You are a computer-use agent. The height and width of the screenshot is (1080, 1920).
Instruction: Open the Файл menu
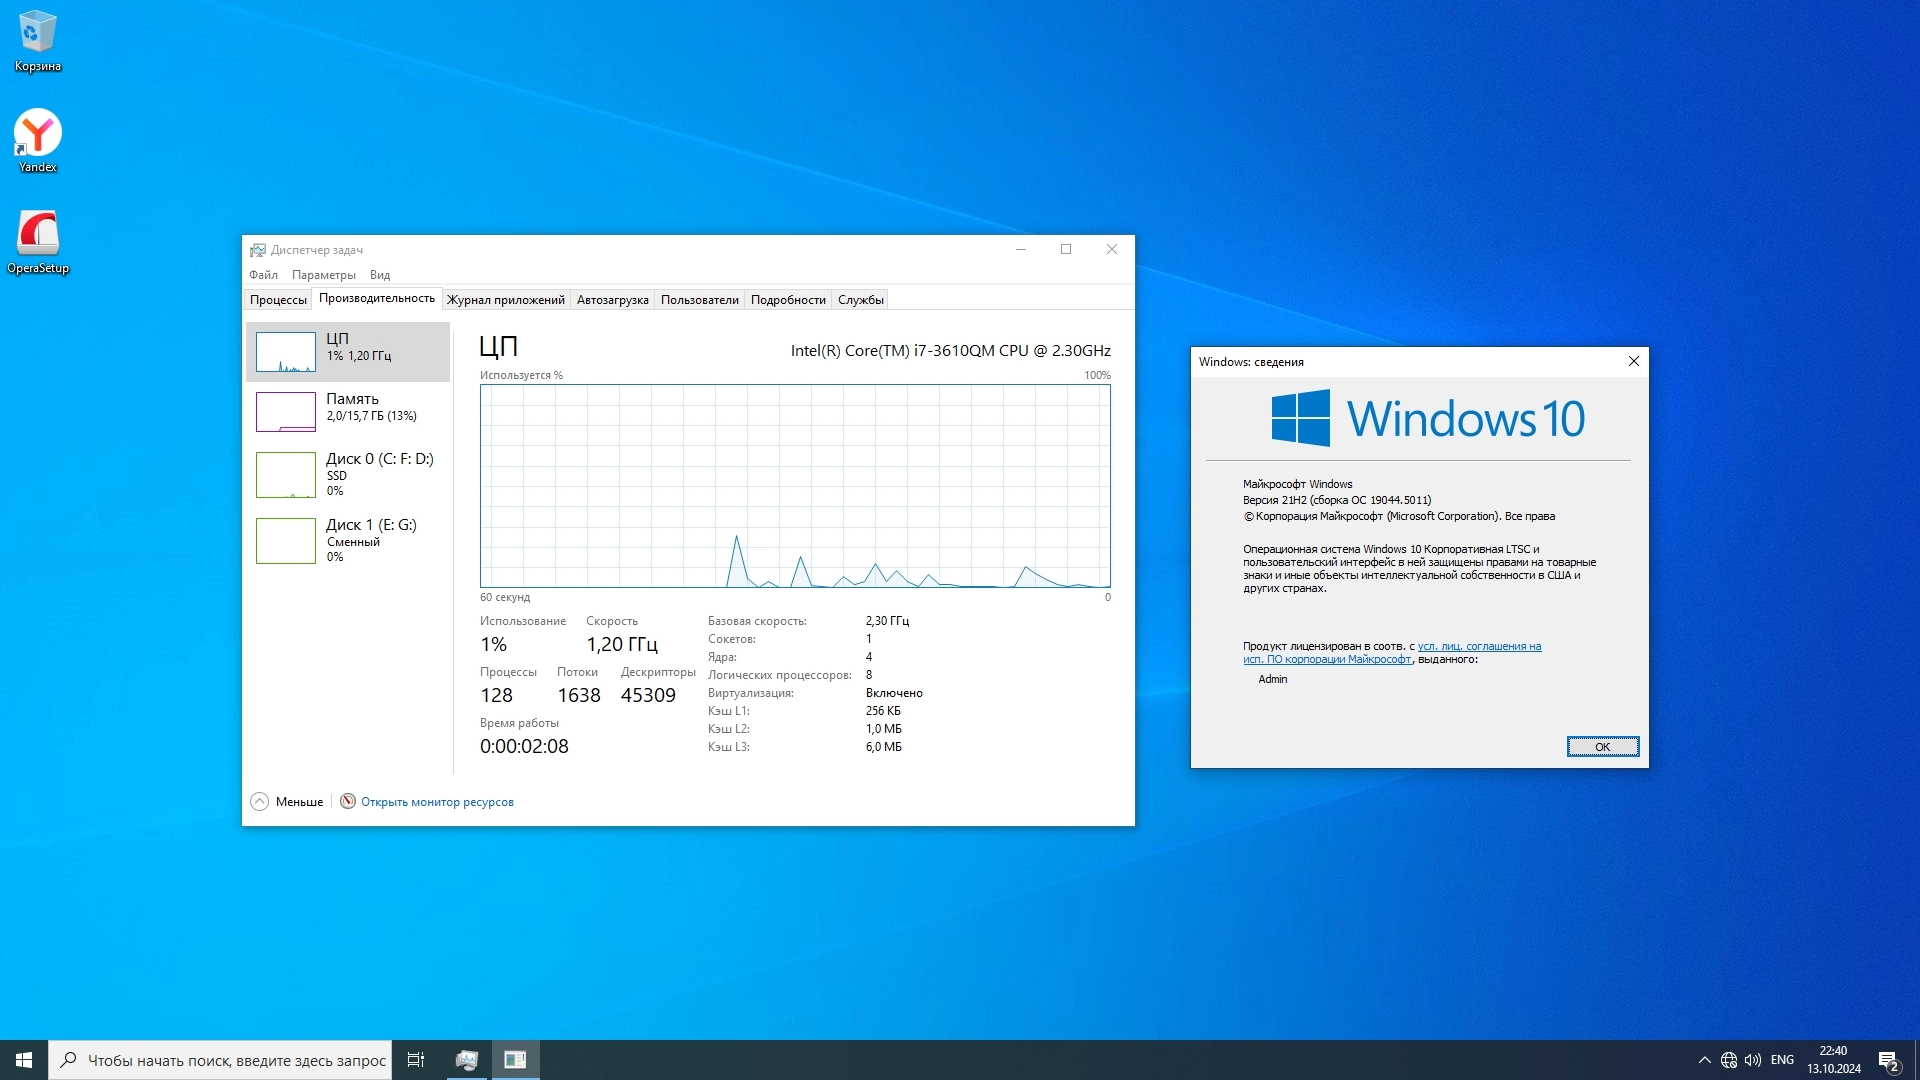click(263, 275)
